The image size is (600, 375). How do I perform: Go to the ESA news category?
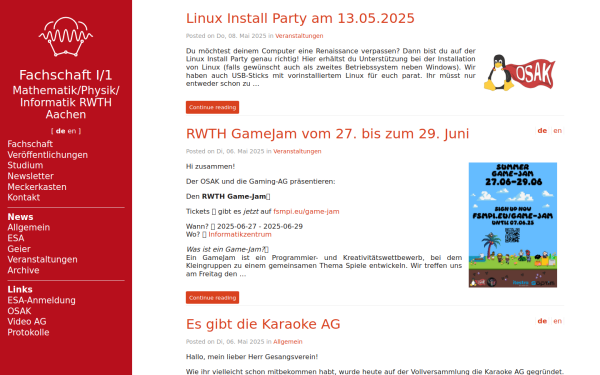16,238
